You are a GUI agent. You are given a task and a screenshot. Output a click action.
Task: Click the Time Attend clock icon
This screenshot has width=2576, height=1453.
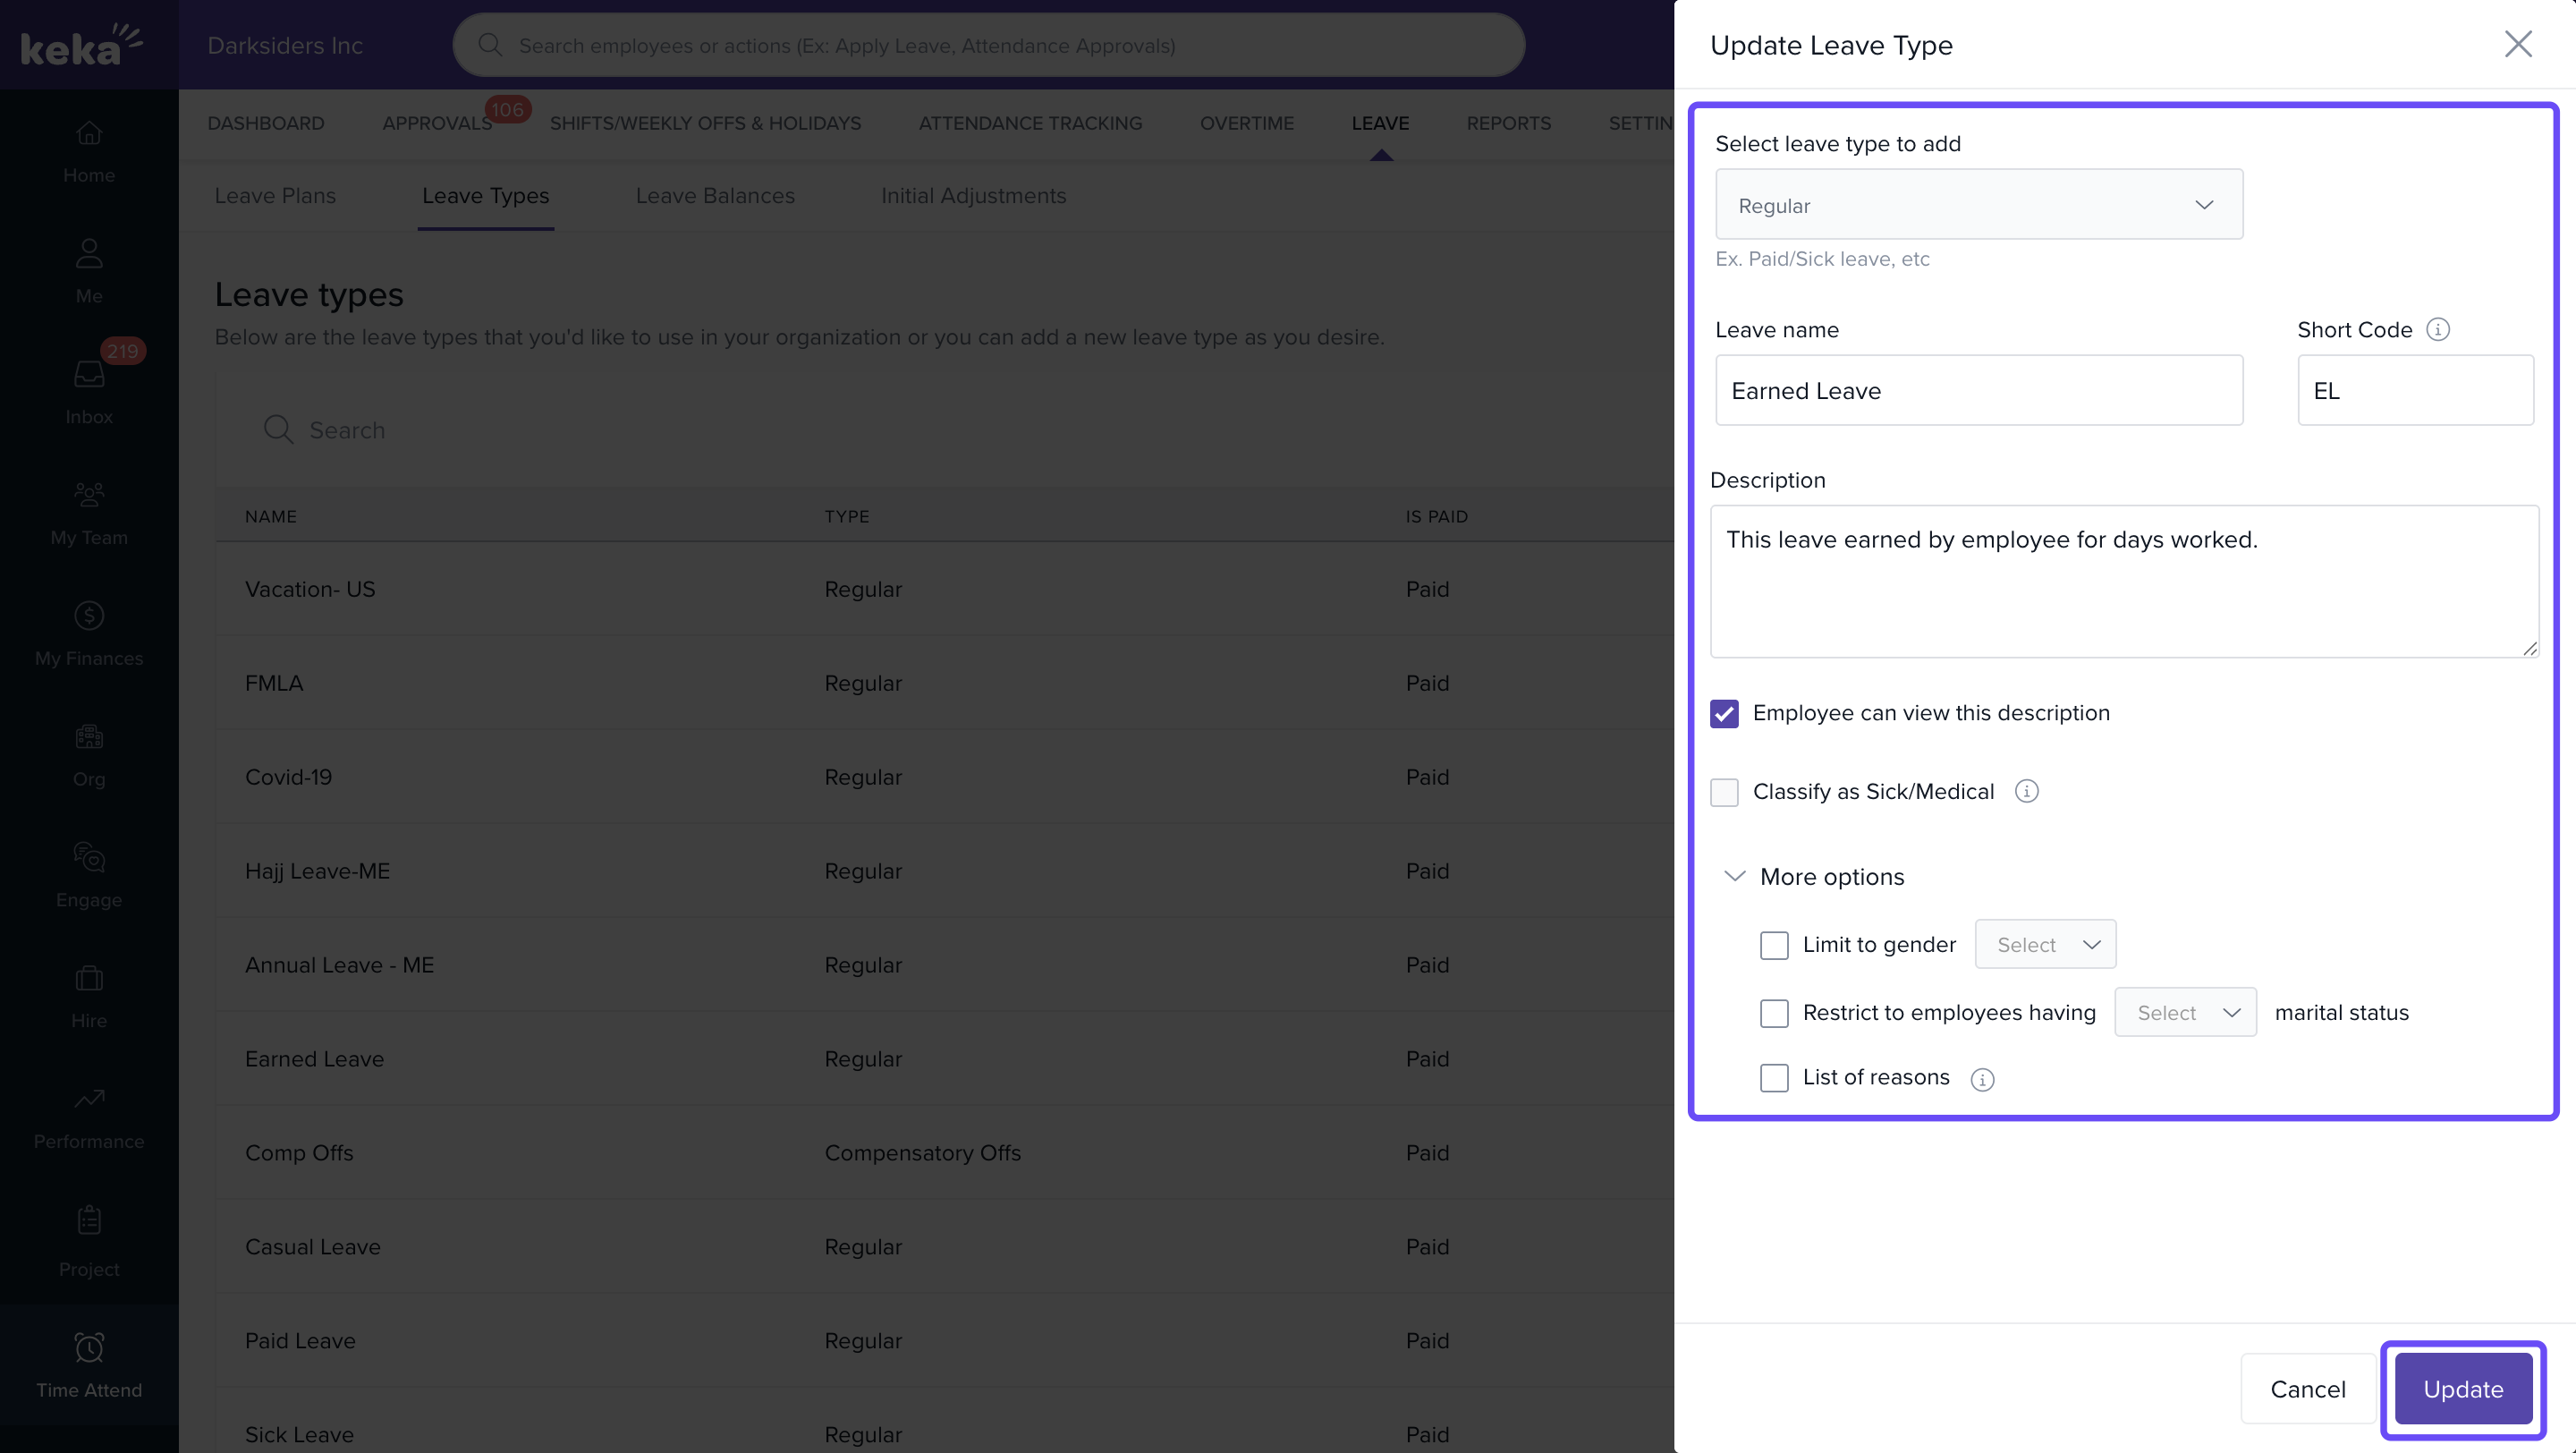(x=89, y=1346)
